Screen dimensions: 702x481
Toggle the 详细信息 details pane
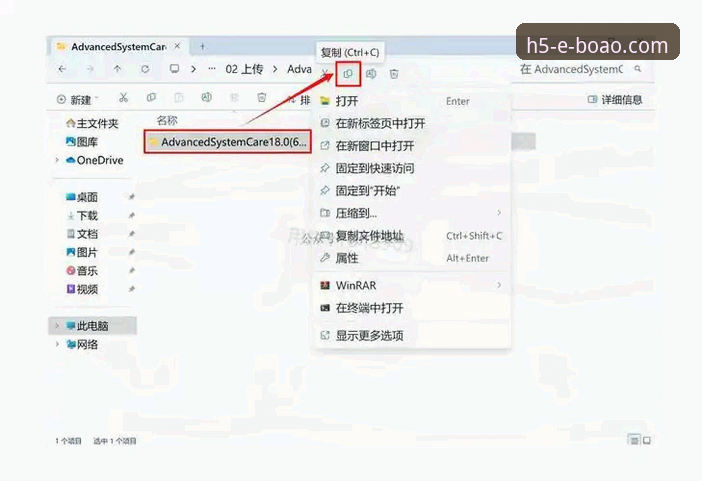tap(615, 99)
